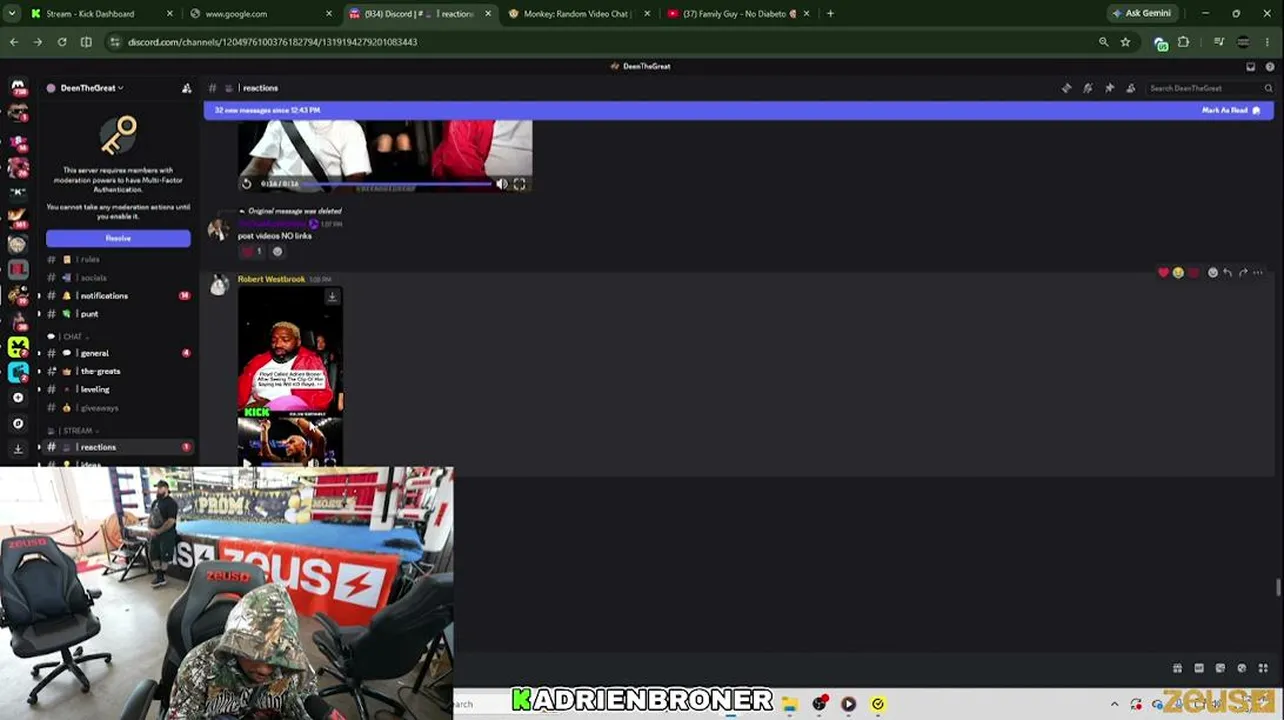Click the Resolve button
Image resolution: width=1284 pixels, height=720 pixels.
(118, 238)
